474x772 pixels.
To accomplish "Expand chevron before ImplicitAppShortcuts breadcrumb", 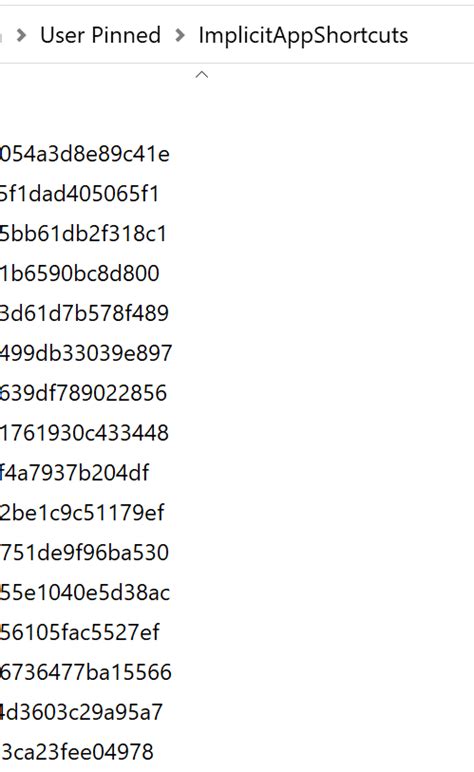I will [180, 35].
